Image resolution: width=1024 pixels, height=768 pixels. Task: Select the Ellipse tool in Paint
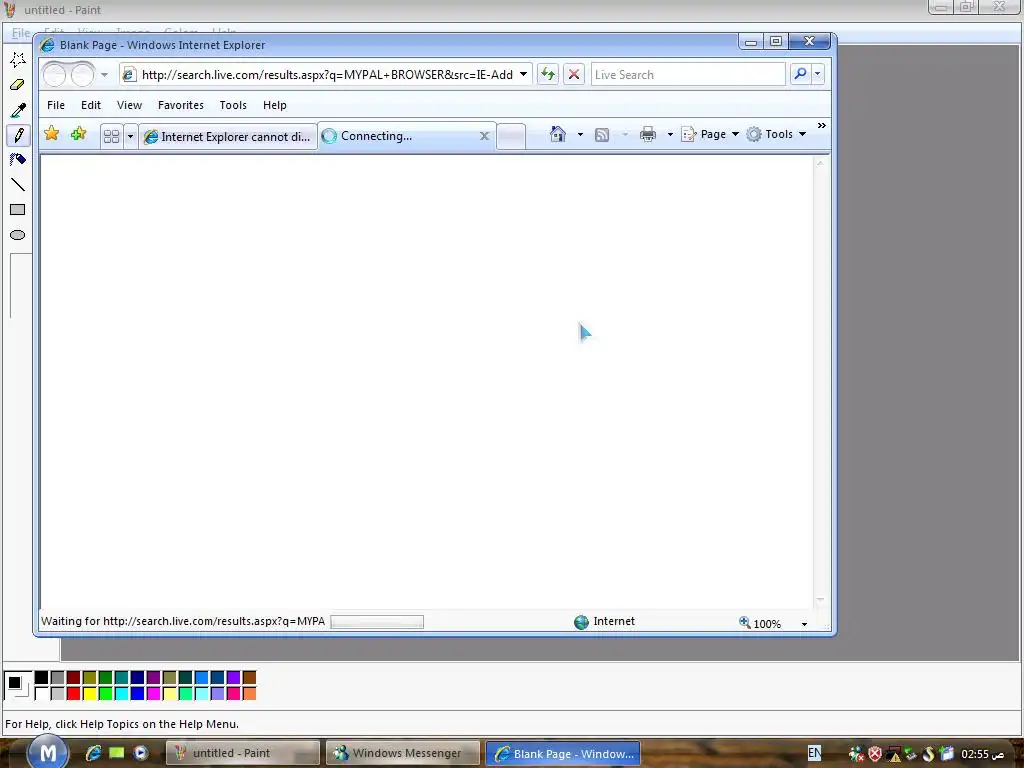coord(18,235)
